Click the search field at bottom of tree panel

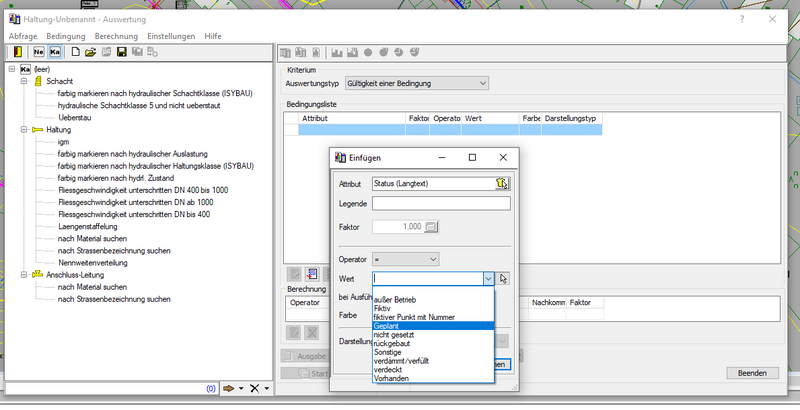coord(111,389)
